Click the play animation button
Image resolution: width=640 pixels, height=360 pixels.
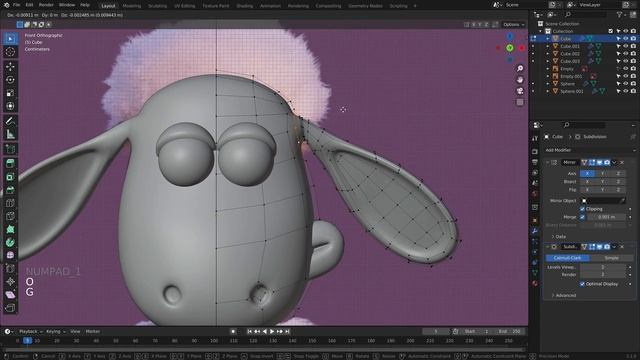(272, 331)
